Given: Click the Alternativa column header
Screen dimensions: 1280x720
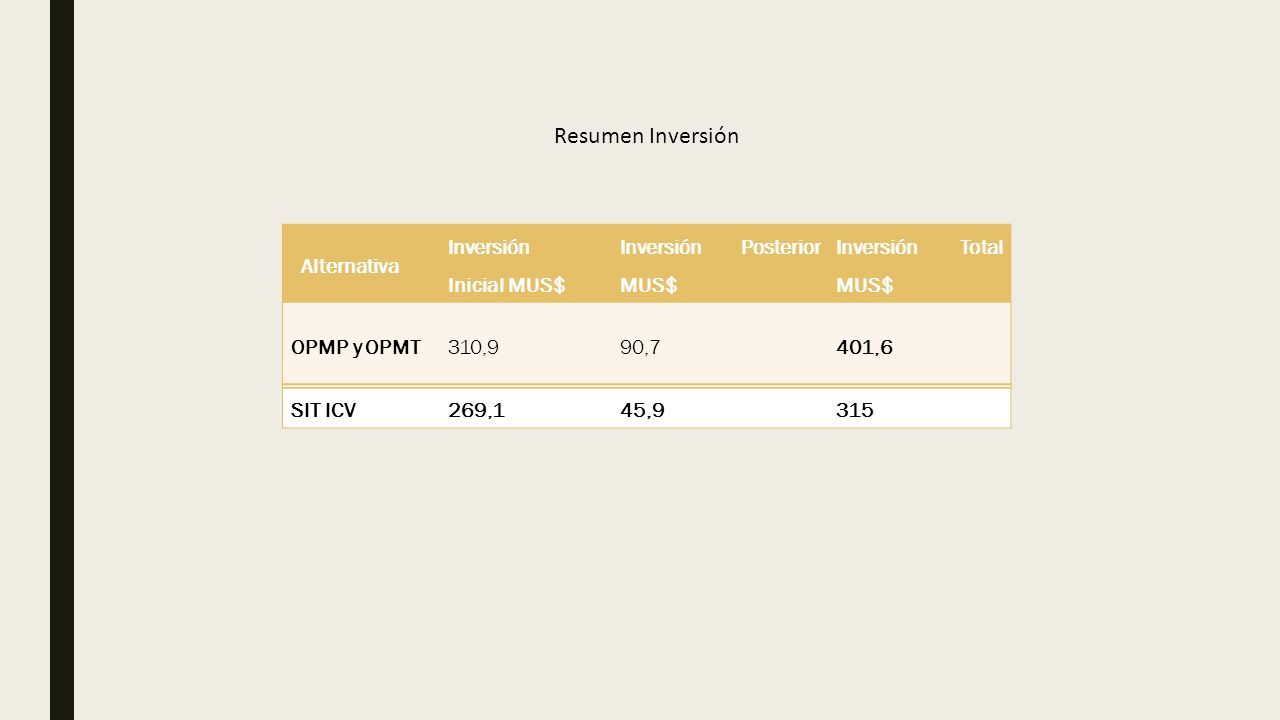Looking at the screenshot, I should [350, 266].
